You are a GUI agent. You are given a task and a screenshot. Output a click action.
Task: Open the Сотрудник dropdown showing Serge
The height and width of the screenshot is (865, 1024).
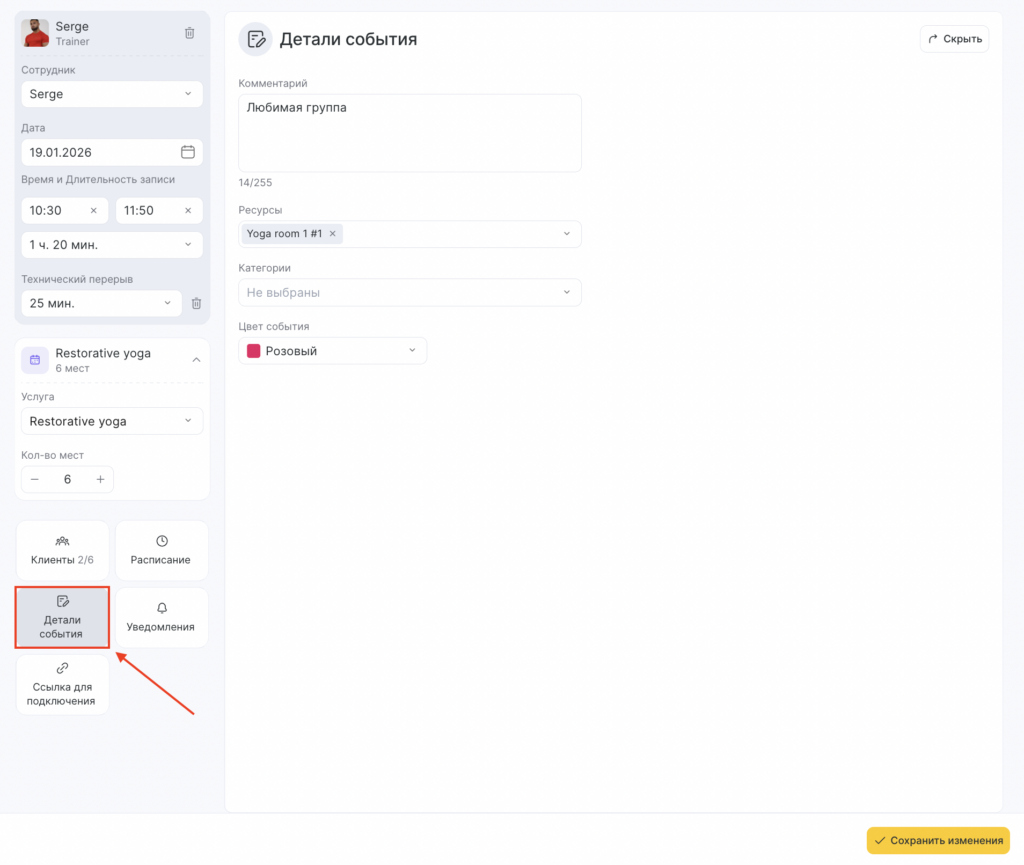pyautogui.click(x=112, y=94)
